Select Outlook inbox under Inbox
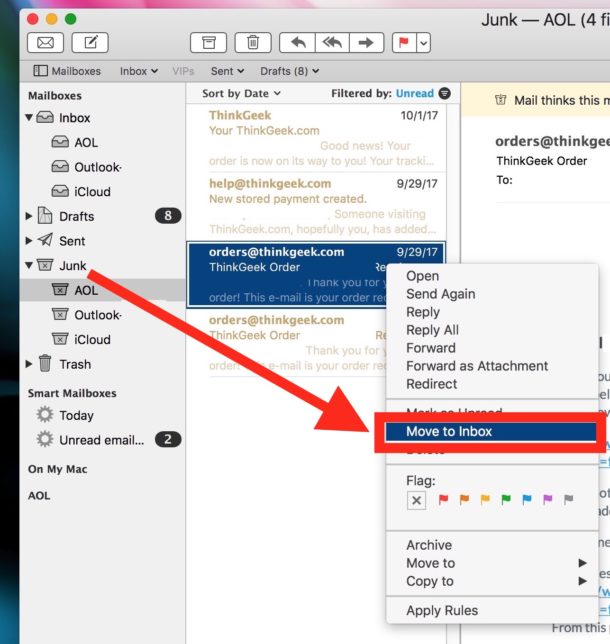 tap(102, 167)
